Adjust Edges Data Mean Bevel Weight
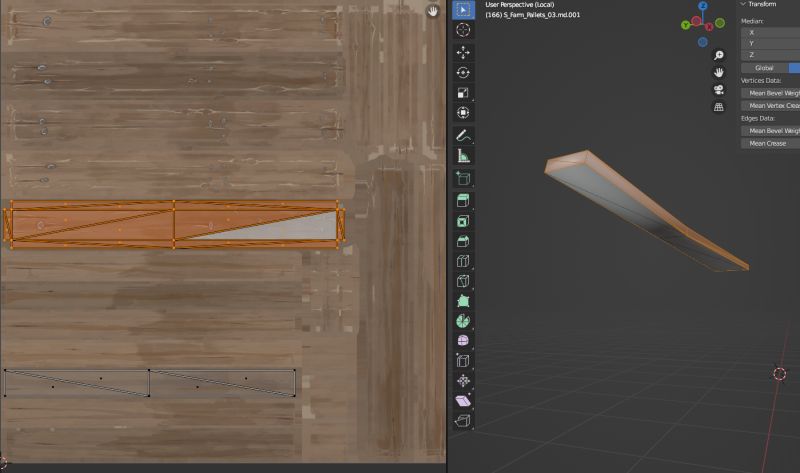Screen dimensions: 800x473 point(770,131)
